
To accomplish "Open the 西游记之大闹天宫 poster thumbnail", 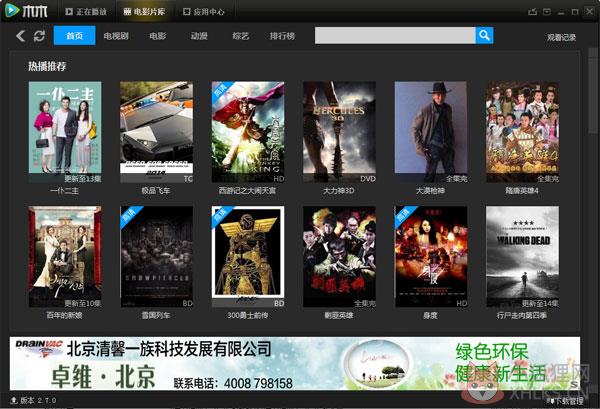I will pos(248,132).
